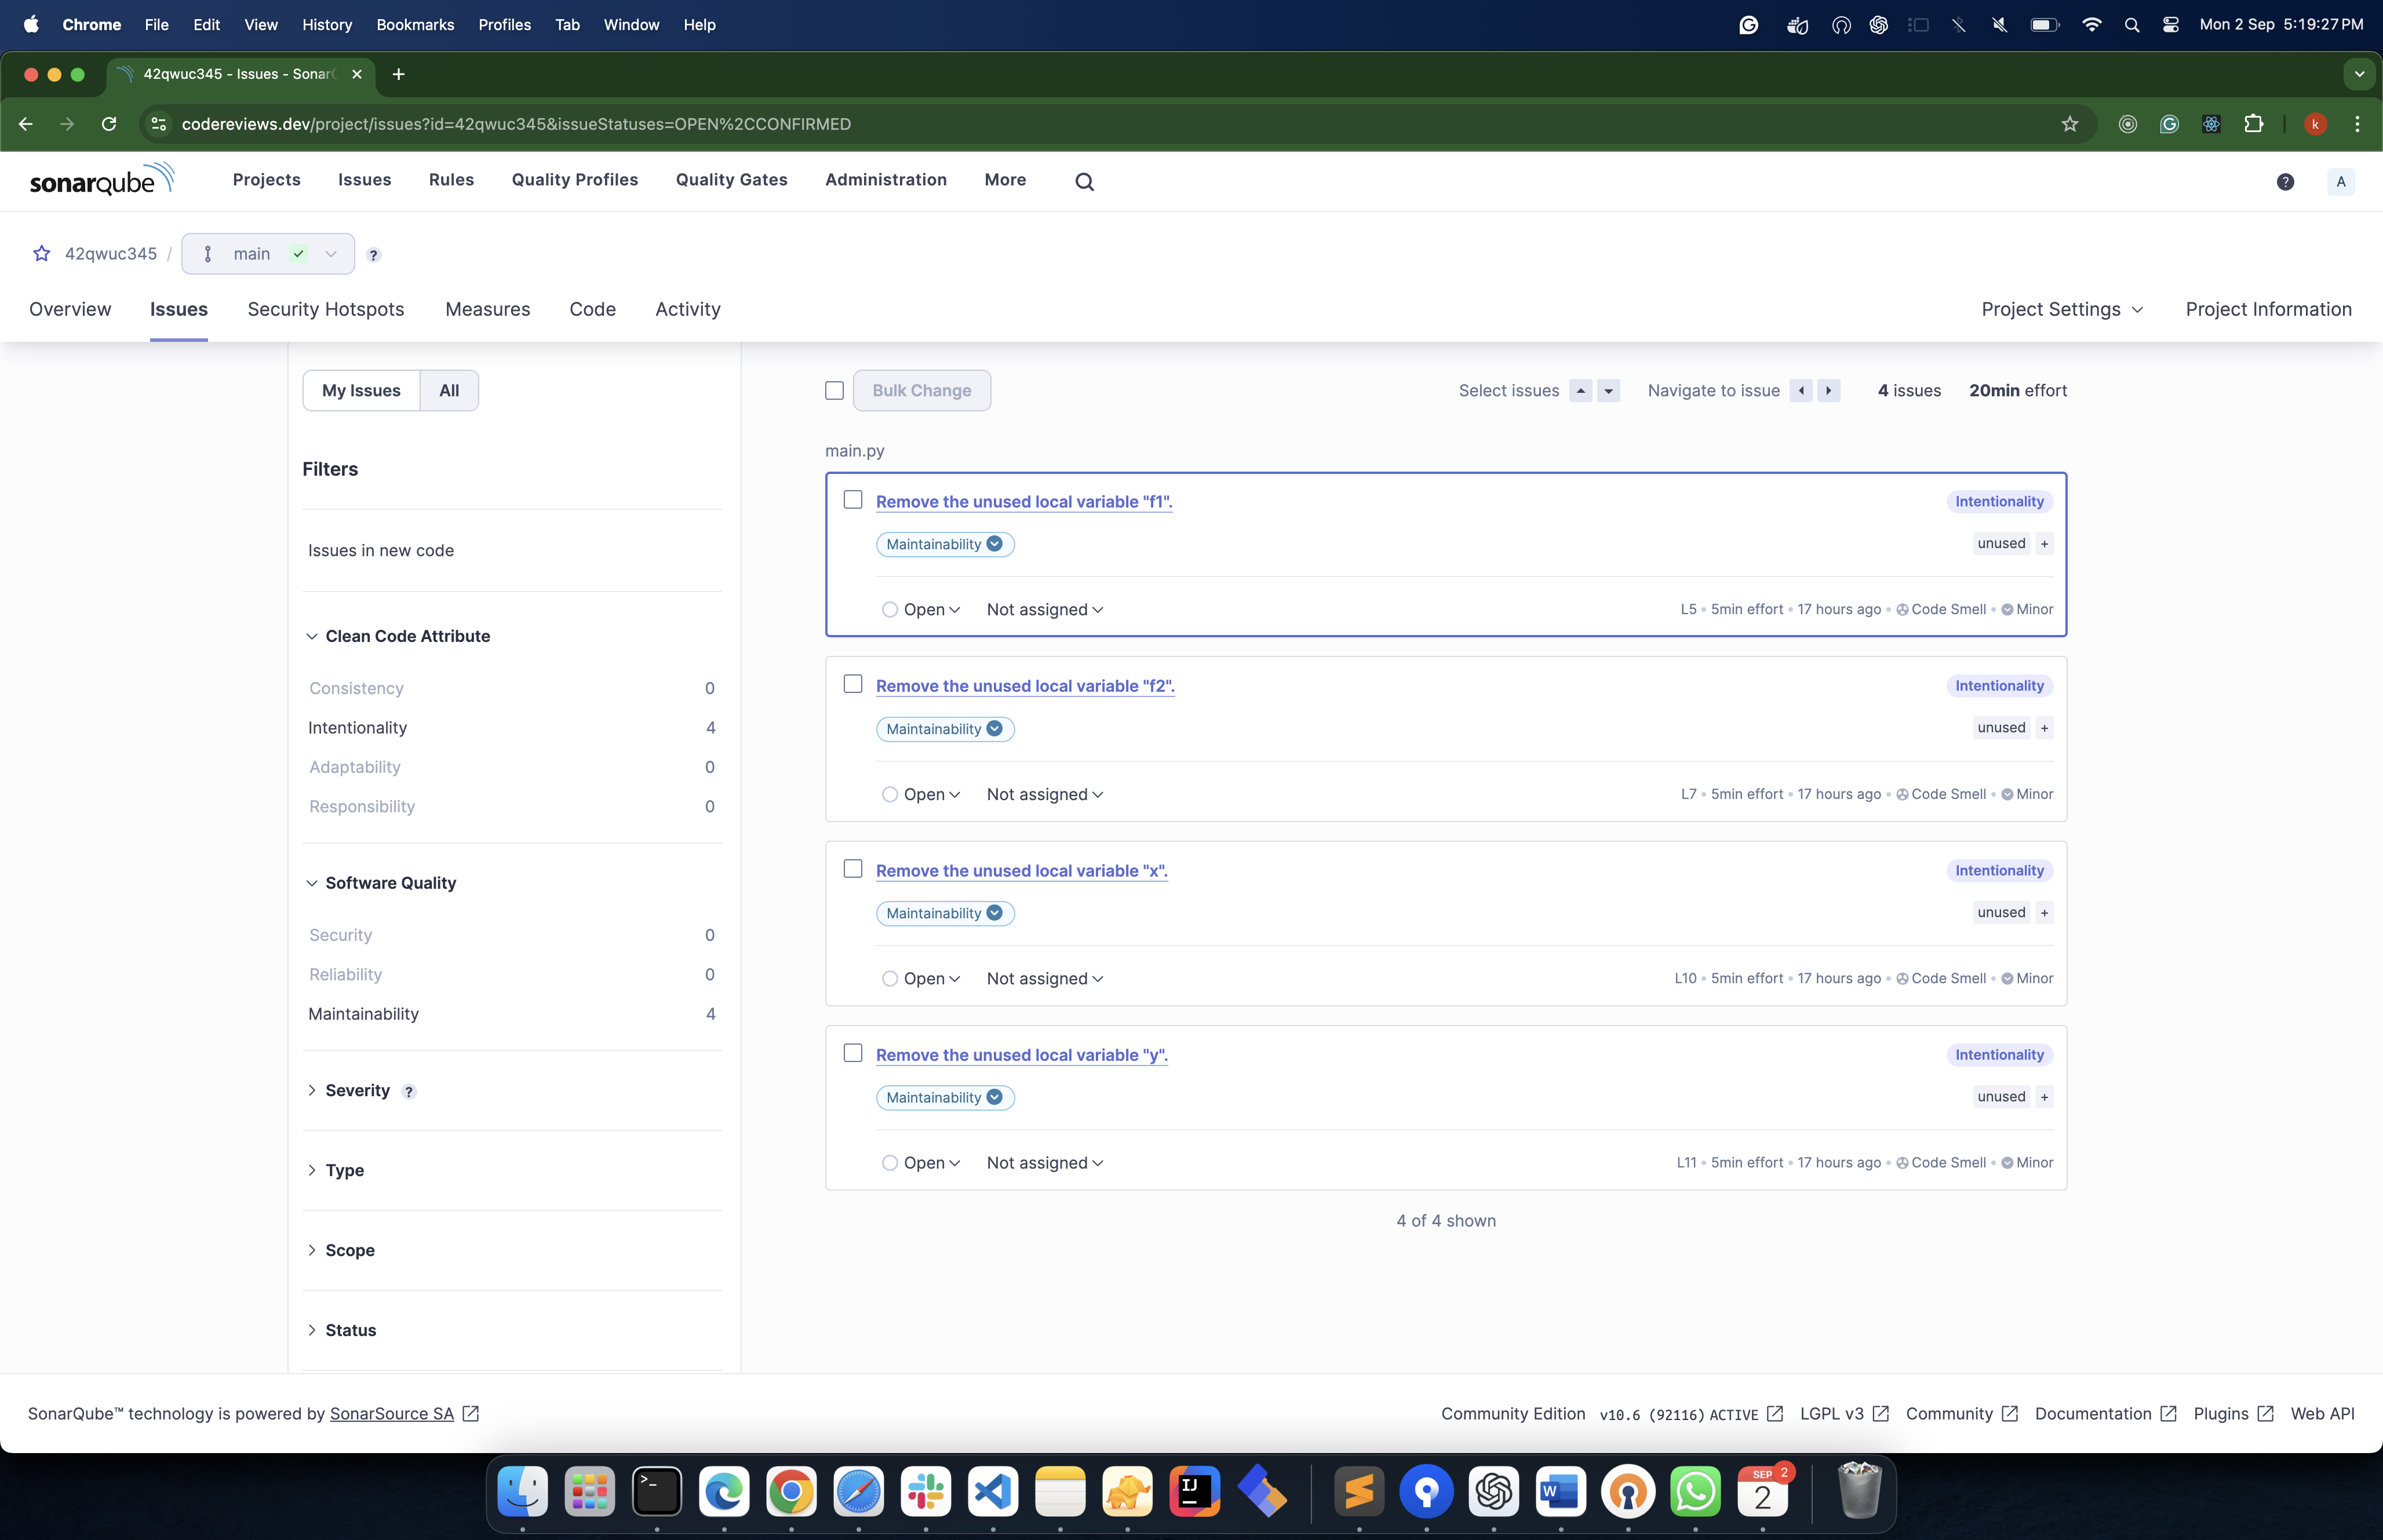
Task: Open Visual Studio Code from the dock
Action: pyautogui.click(x=992, y=1492)
